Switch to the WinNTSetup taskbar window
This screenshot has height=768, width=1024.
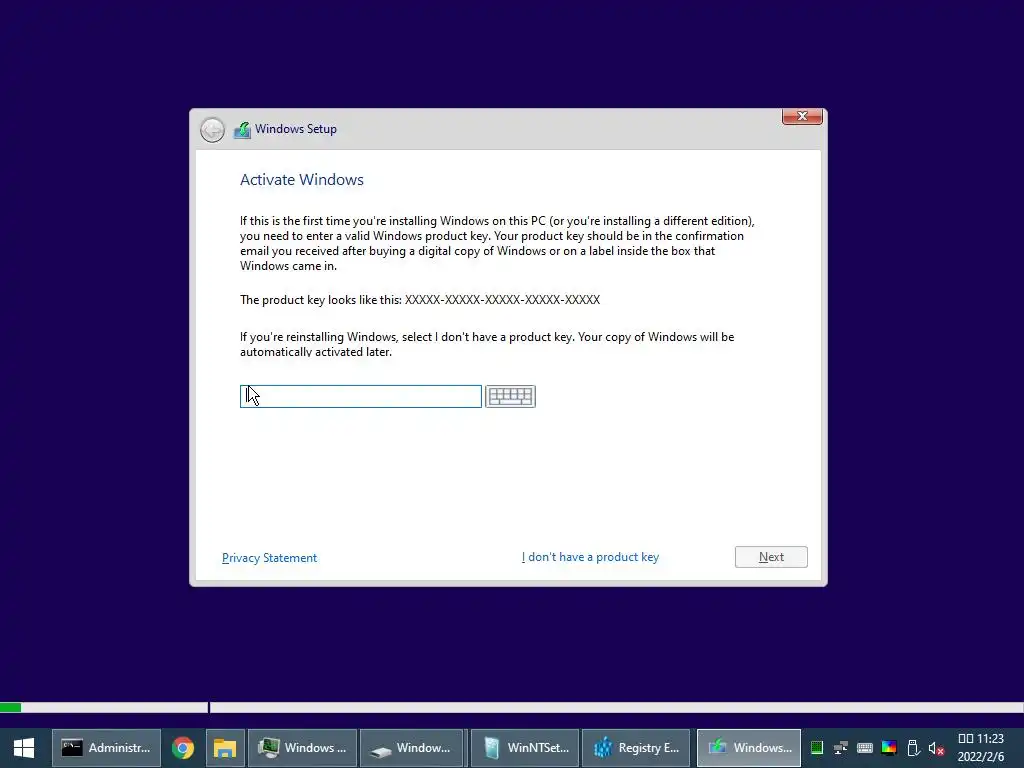525,748
